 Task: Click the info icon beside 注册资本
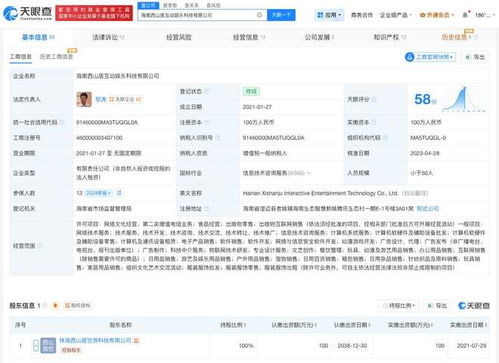click(206, 122)
